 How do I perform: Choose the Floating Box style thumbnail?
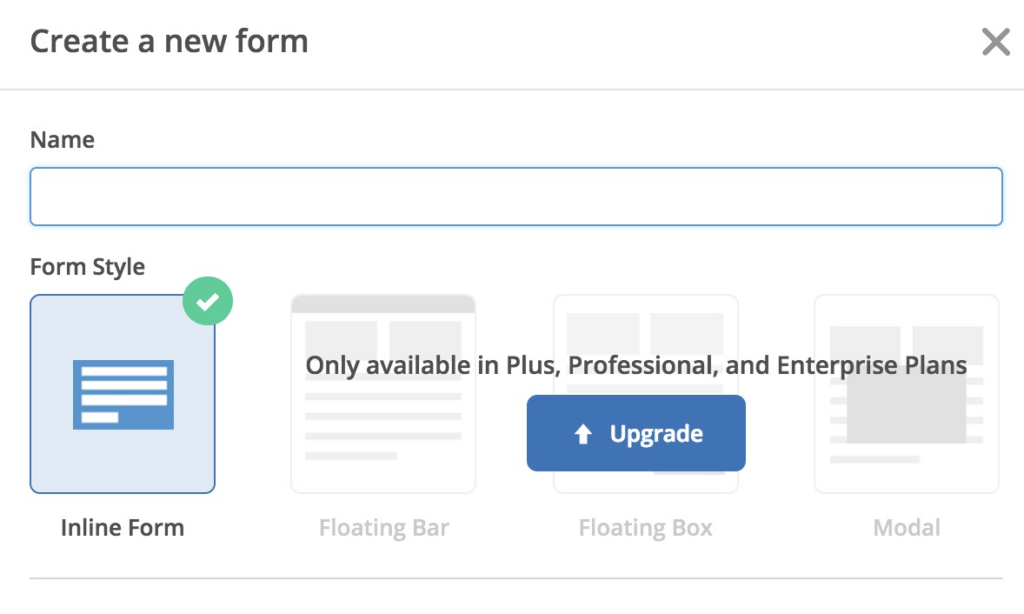(646, 394)
